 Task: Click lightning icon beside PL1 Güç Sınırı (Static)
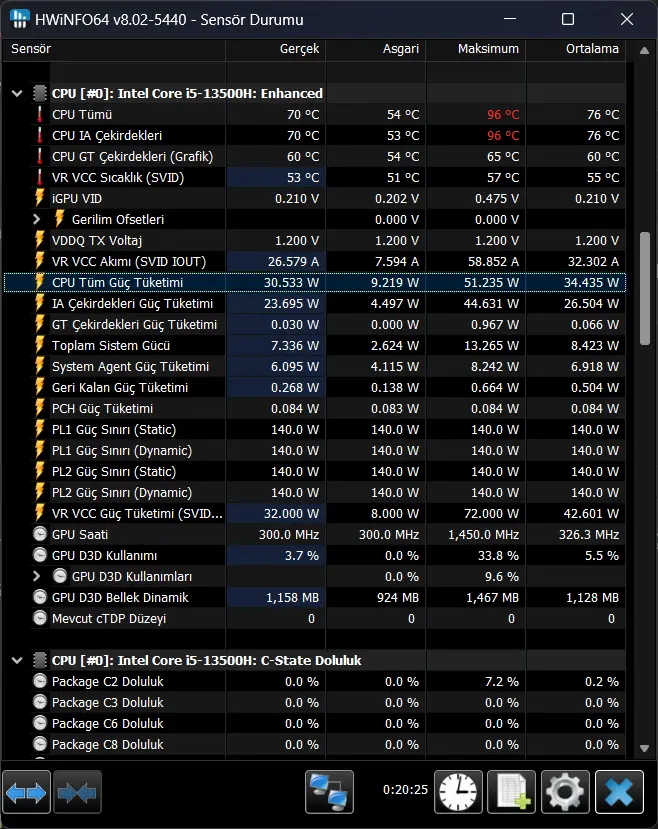(x=40, y=429)
